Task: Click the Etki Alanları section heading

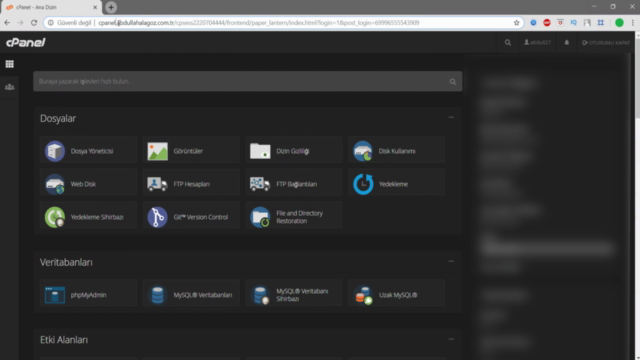Action: (64, 340)
